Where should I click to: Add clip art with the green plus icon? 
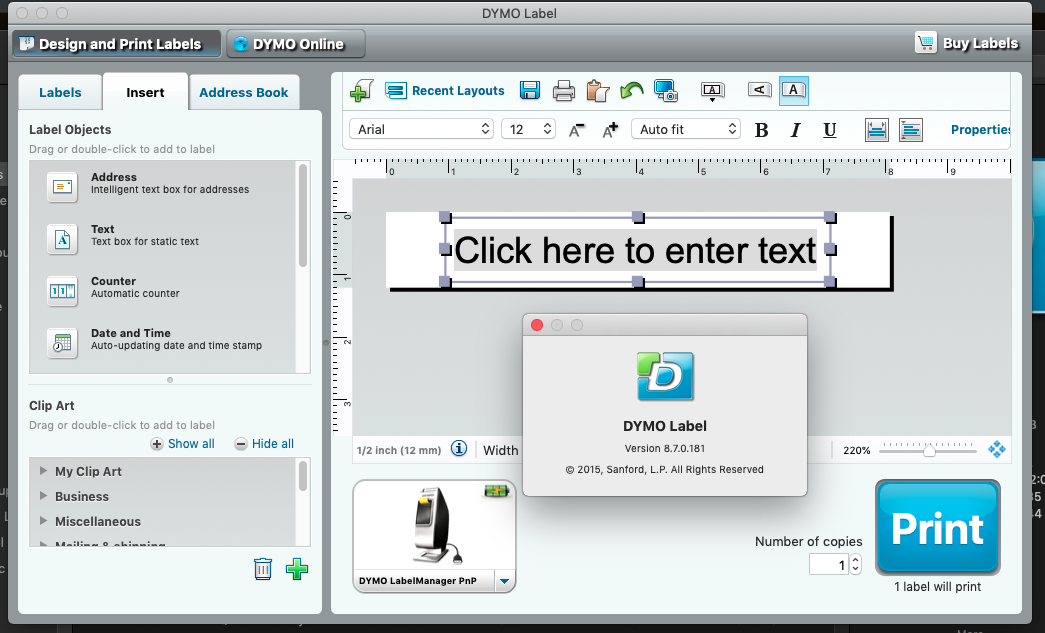click(297, 569)
